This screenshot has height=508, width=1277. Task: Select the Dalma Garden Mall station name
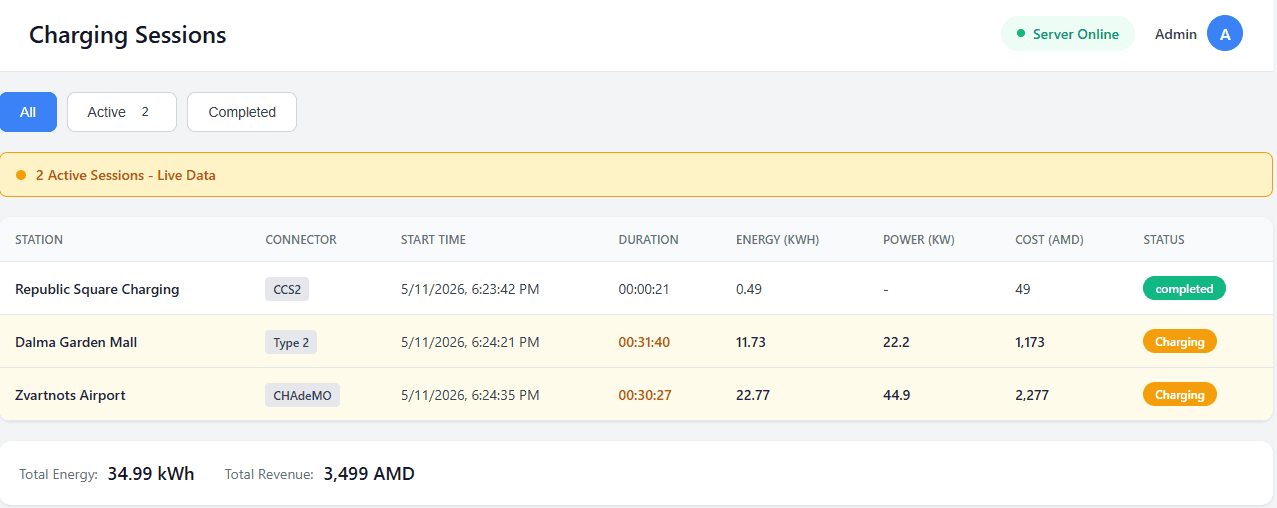pos(76,342)
